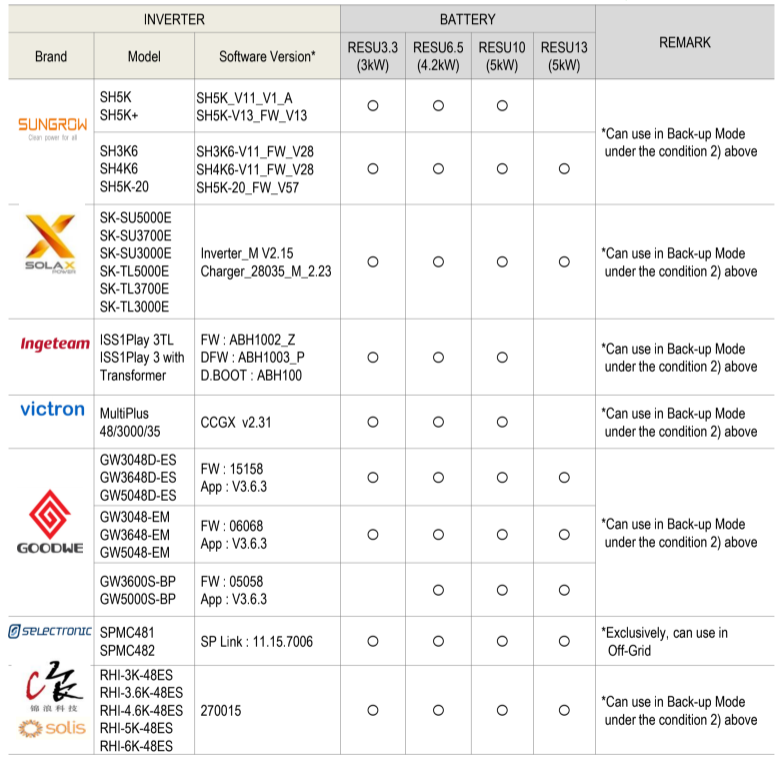
Task: Click FW : 06068 version text
Action: [232, 526]
